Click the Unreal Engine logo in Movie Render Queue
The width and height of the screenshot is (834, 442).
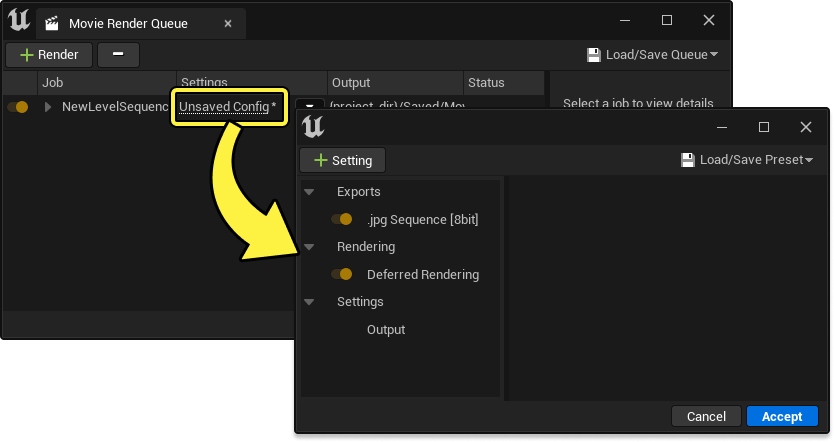[18, 22]
